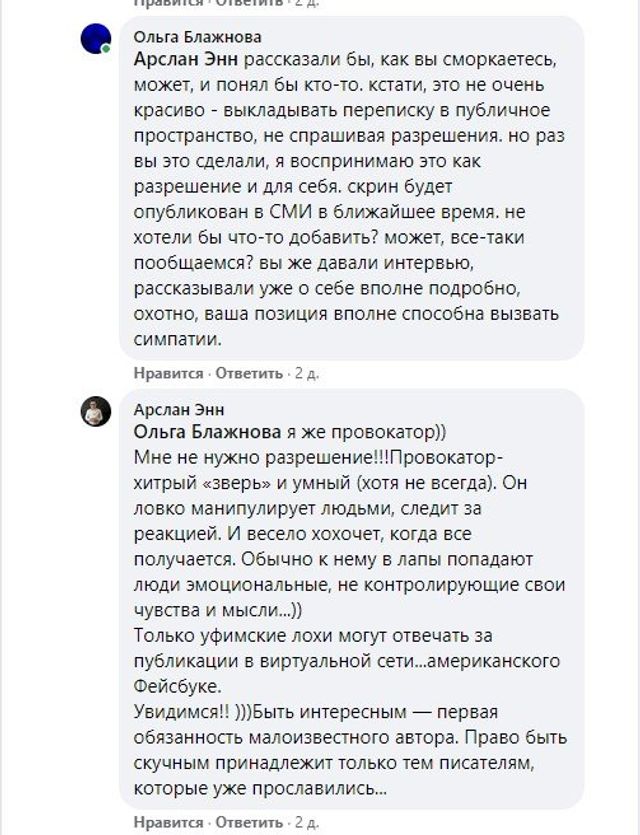Open the 2 д. timestamp under Ольга's comment
Image resolution: width=640 pixels, height=835 pixels.
306,373
